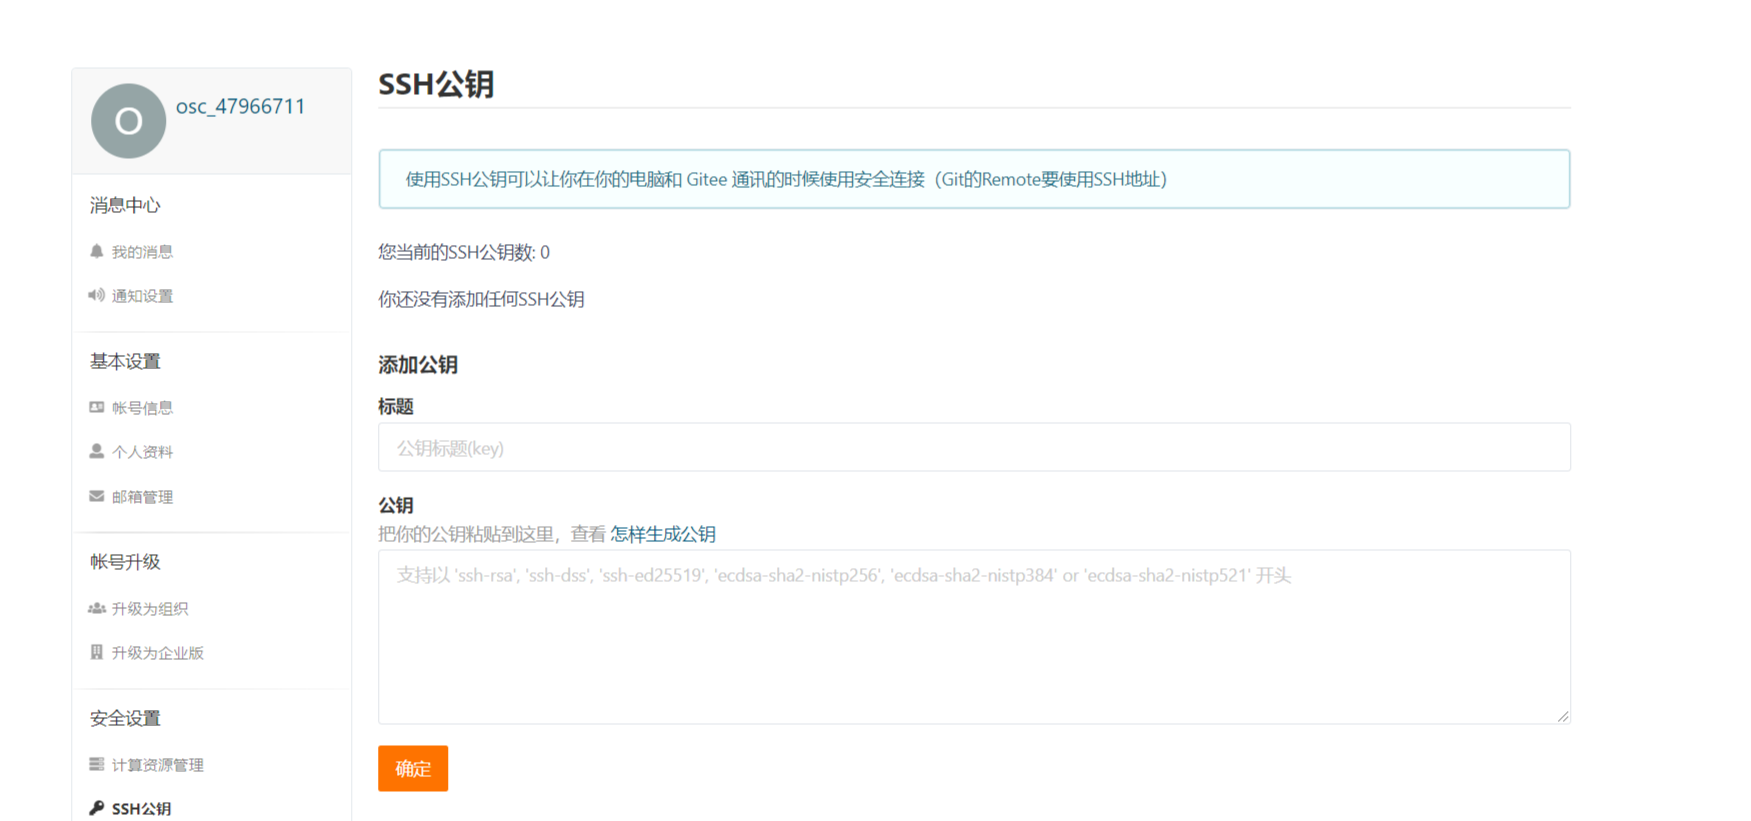This screenshot has width=1751, height=821.
Task: Click the server icon beside 计算资源管理
Action: 96,764
